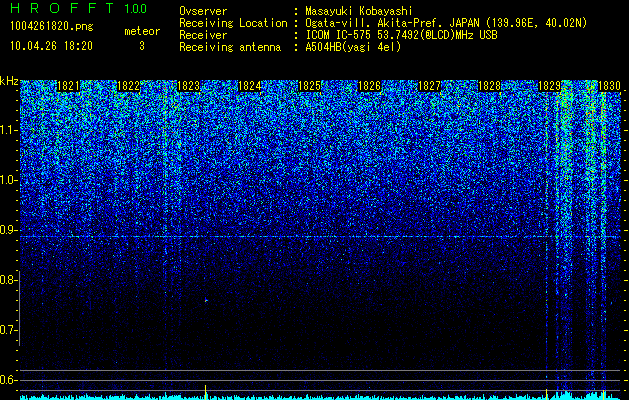Click the kHz axis unit label
Screen dimensions: 629x400
pos(9,81)
